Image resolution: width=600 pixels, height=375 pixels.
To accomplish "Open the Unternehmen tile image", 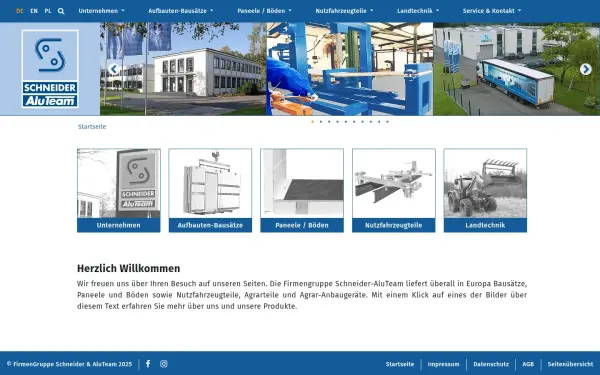I will tap(119, 183).
